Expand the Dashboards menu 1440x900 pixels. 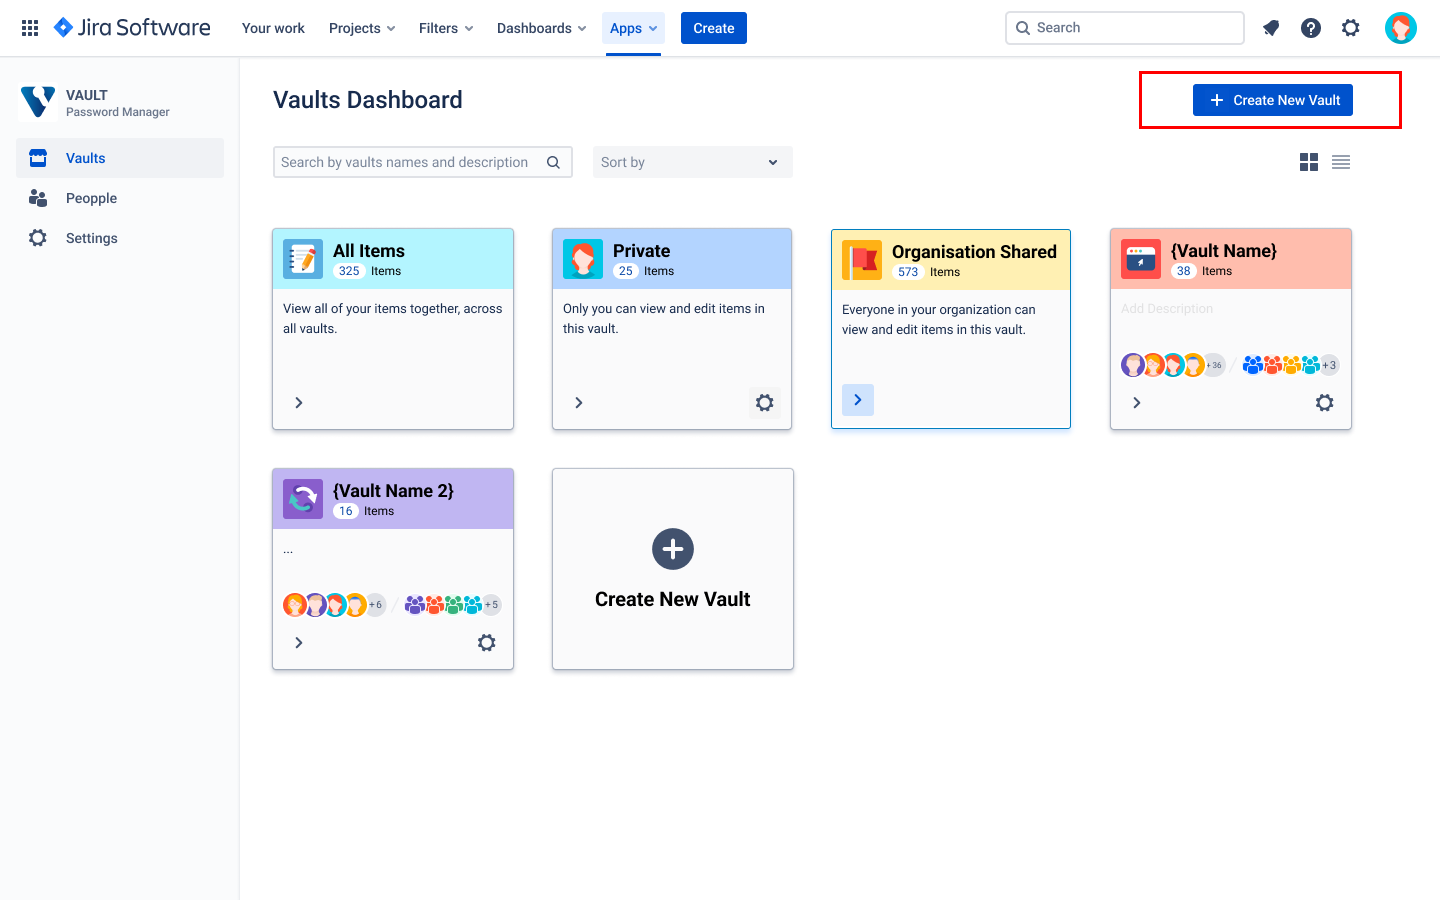(541, 27)
